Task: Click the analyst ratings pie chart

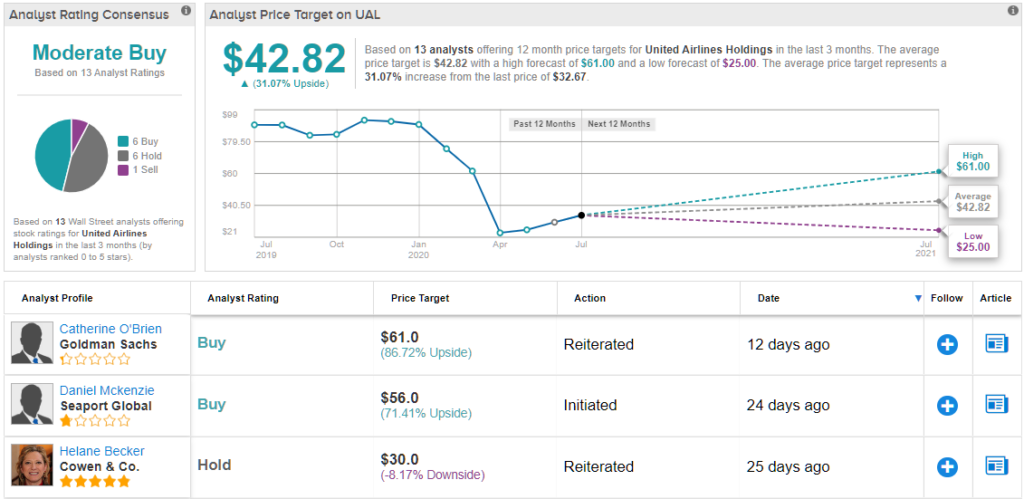Action: click(x=71, y=155)
